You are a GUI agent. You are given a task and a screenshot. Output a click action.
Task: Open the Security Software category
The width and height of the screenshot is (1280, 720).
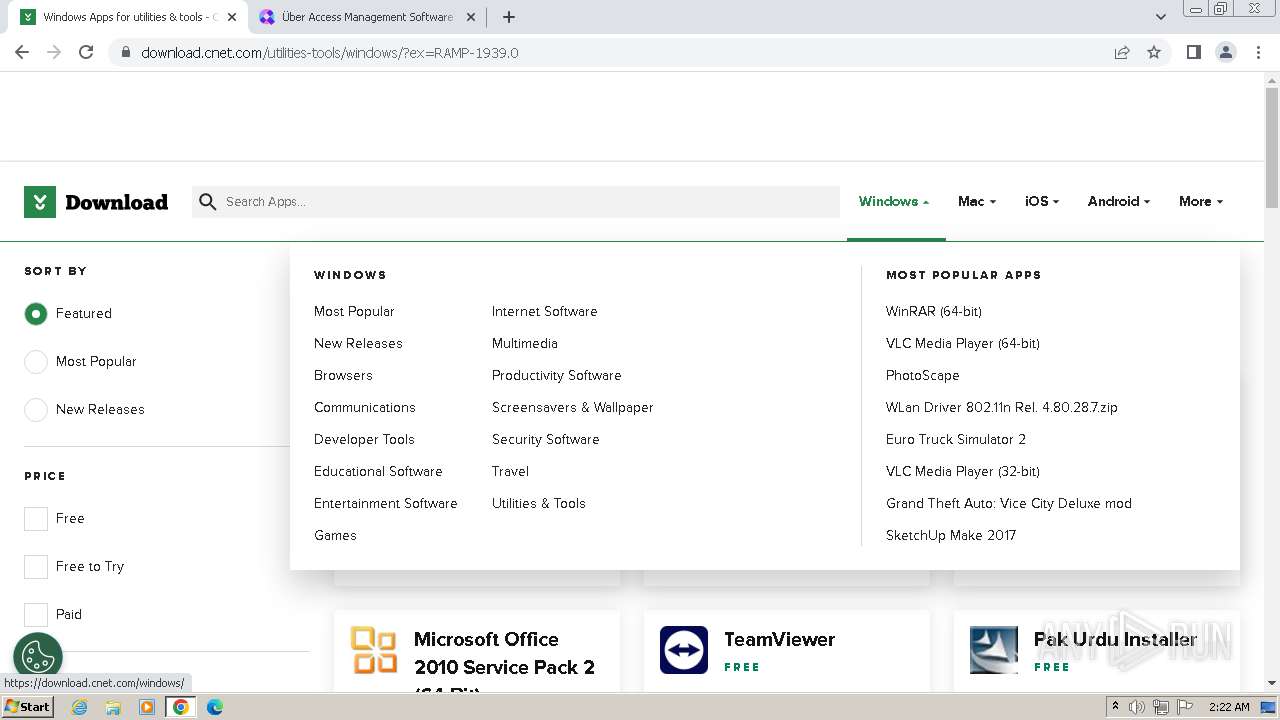click(546, 439)
